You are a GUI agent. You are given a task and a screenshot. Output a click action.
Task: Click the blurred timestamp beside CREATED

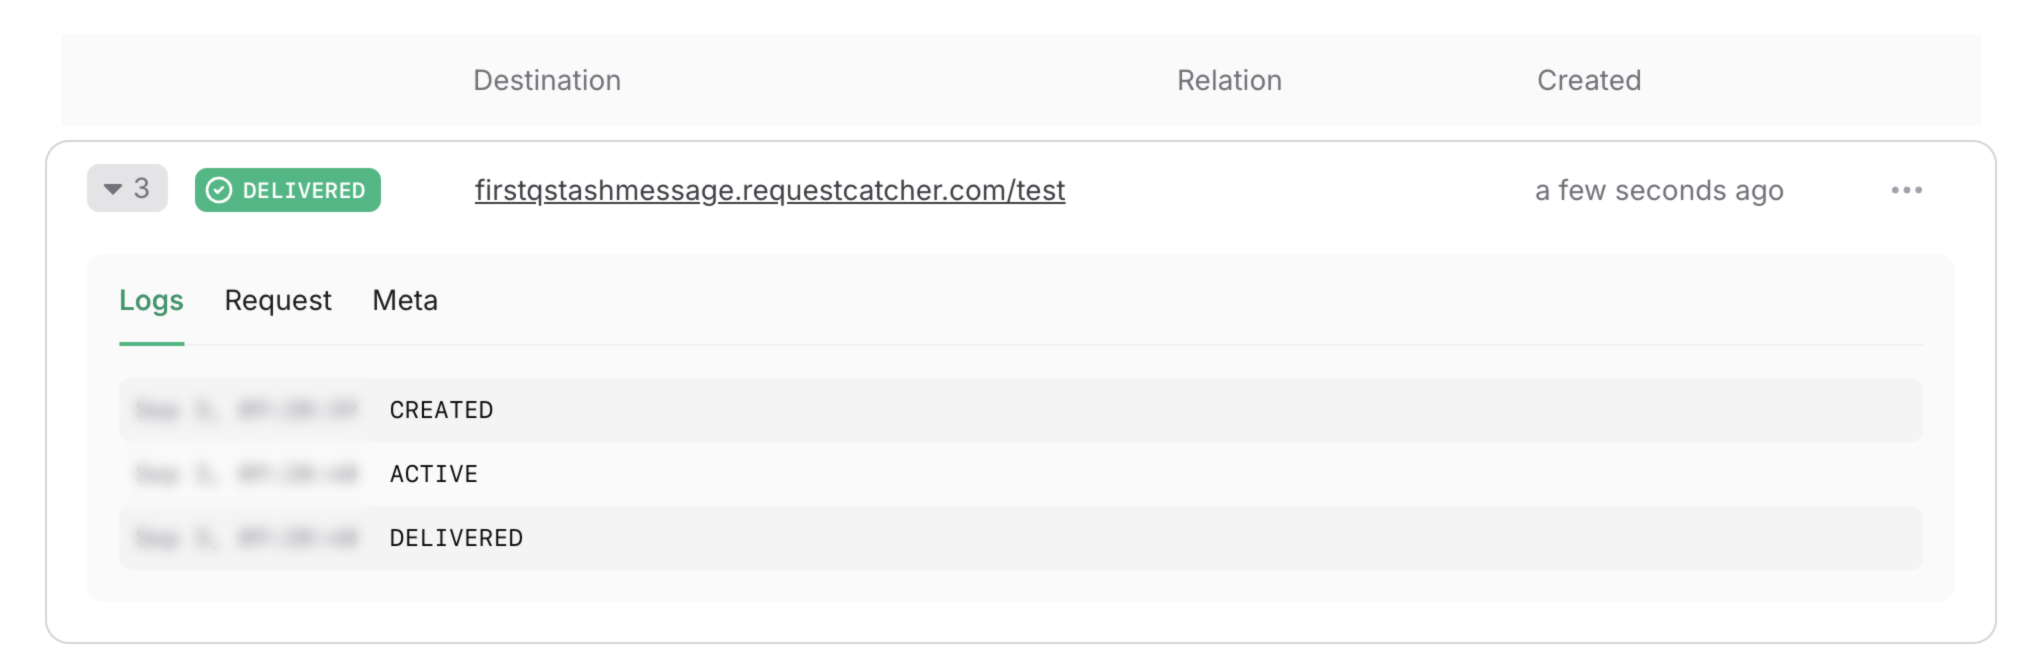click(x=246, y=410)
